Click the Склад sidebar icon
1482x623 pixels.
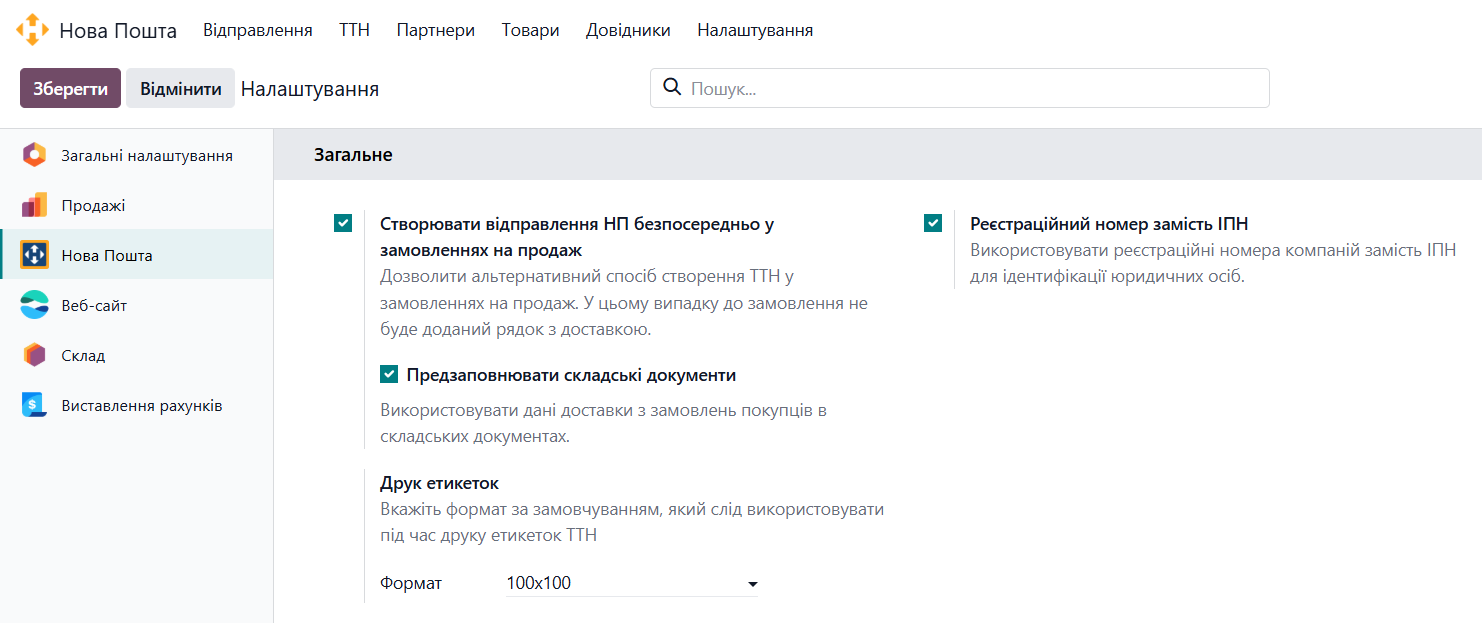[x=34, y=355]
